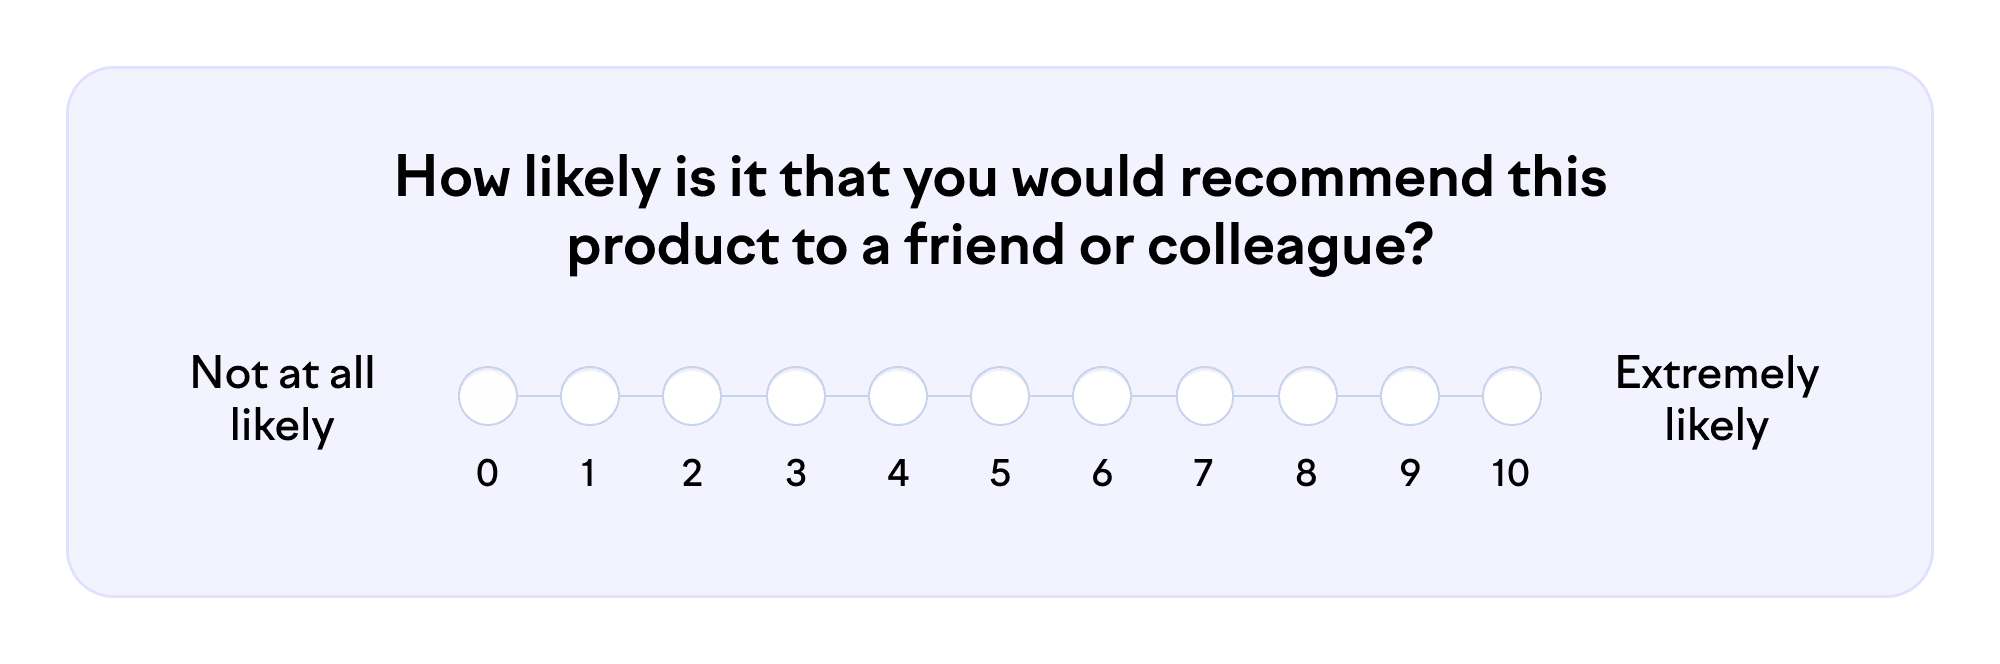2000x664 pixels.
Task: Choose the highest rating, 10
Action: click(x=1512, y=397)
